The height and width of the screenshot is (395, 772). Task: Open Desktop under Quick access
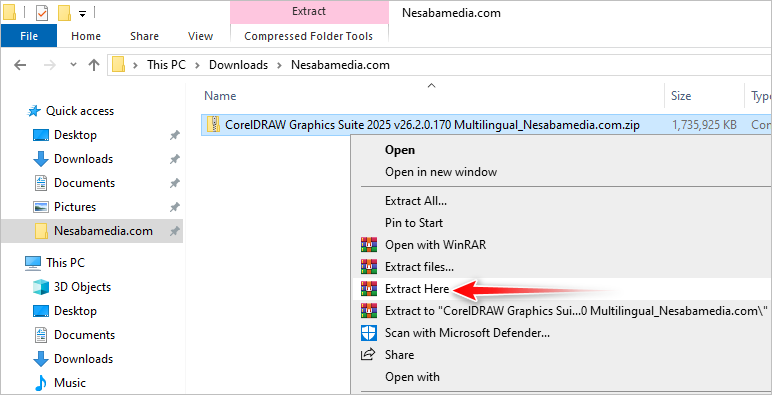(75, 135)
